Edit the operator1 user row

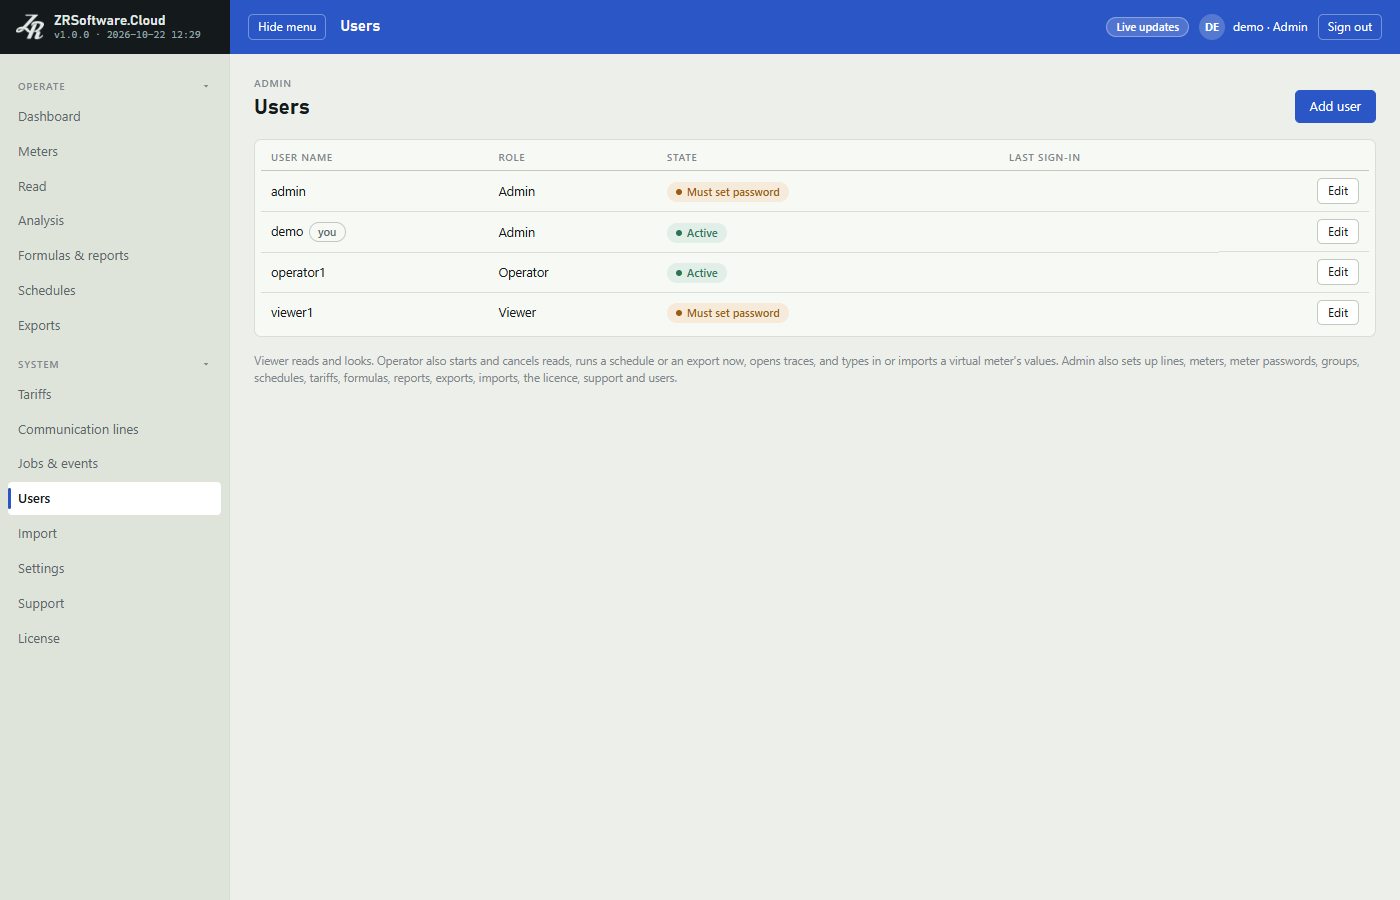click(x=1338, y=272)
